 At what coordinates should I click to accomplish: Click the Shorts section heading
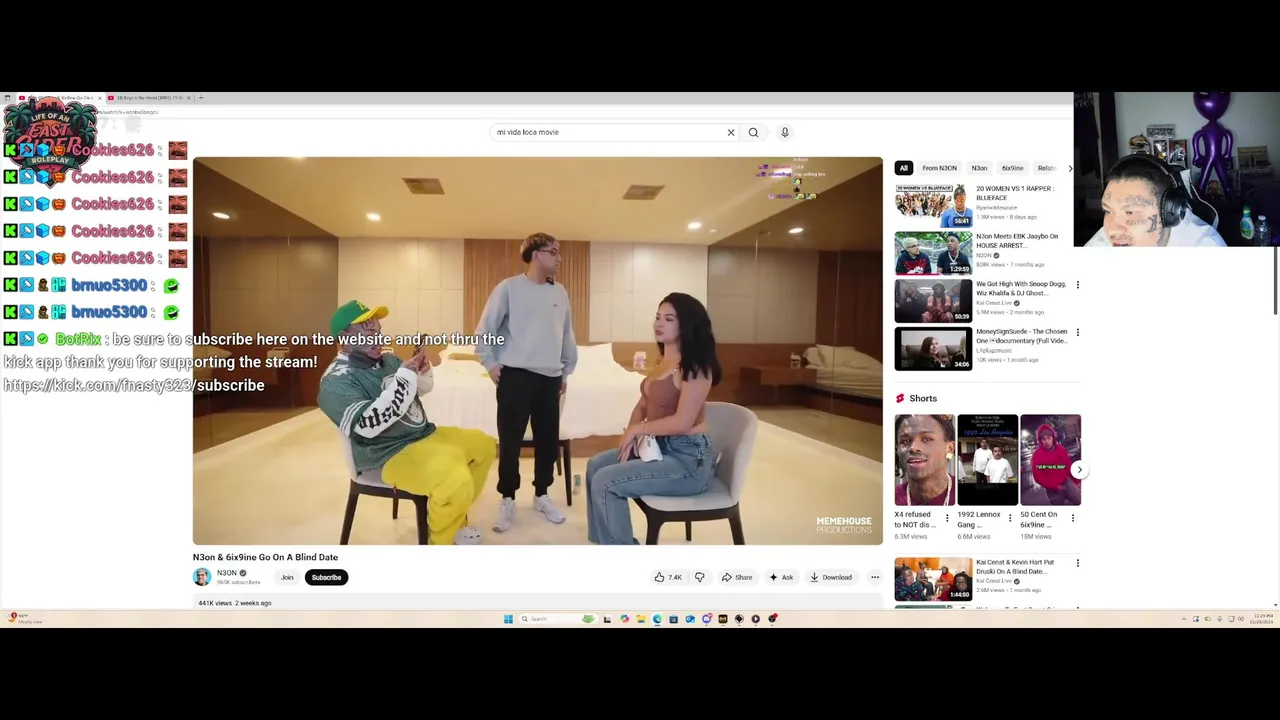[923, 398]
